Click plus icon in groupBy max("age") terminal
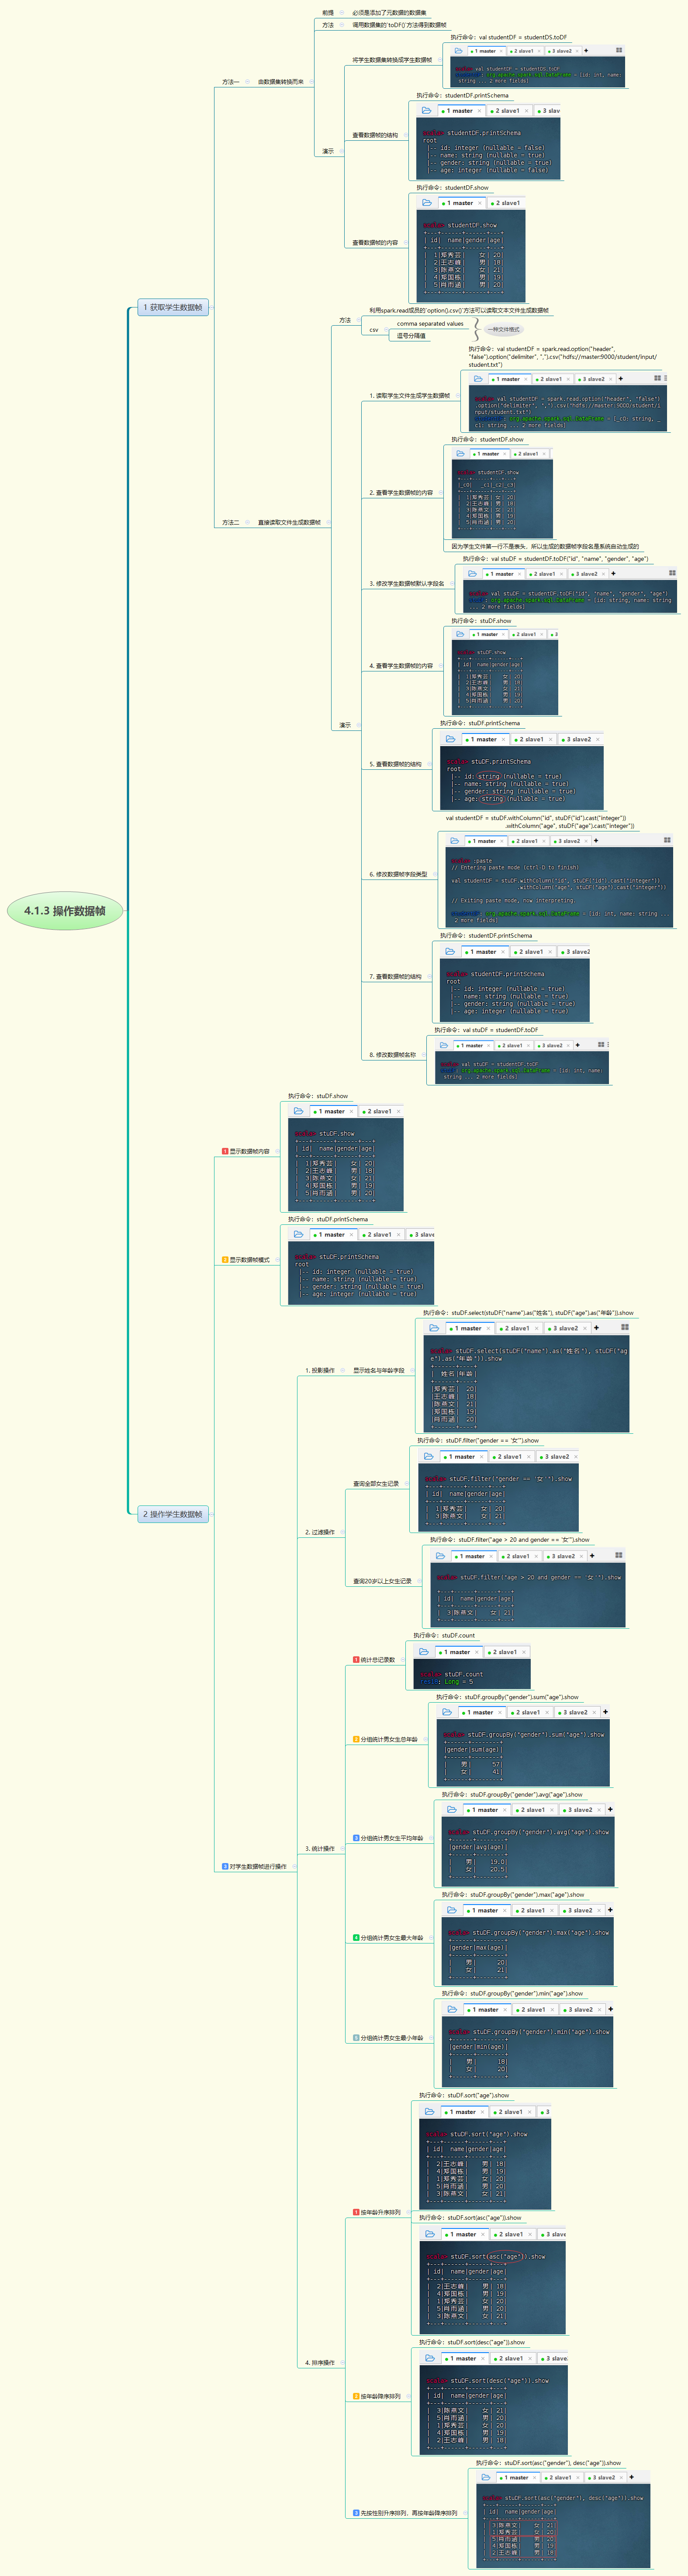 point(610,1910)
